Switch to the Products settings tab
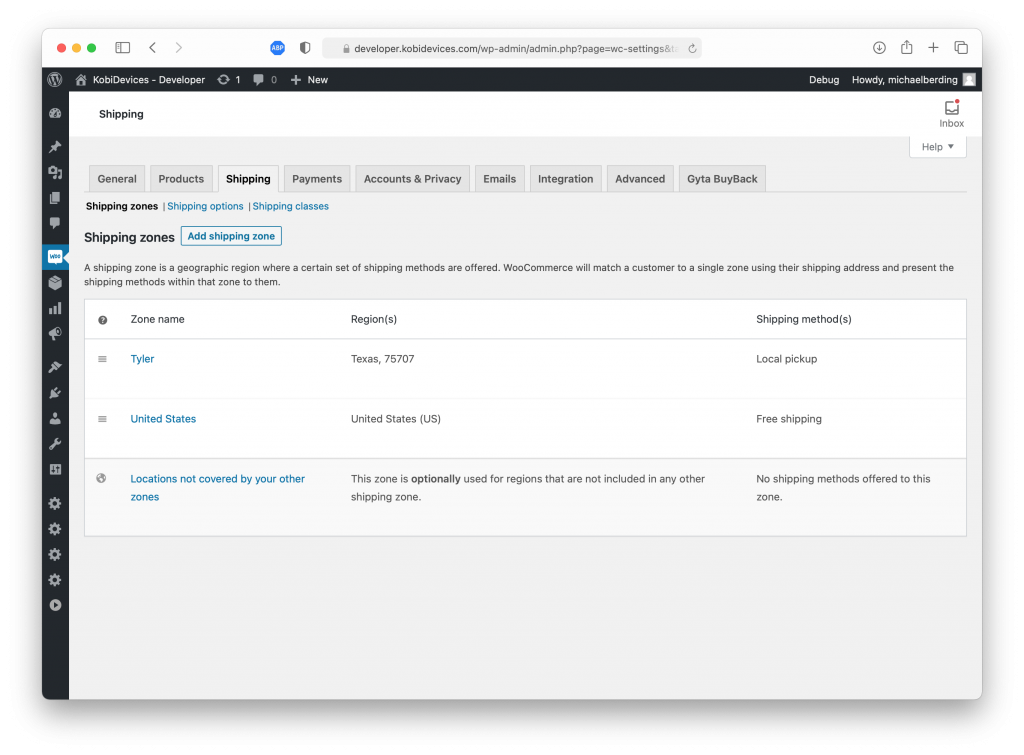1024x755 pixels. [181, 179]
